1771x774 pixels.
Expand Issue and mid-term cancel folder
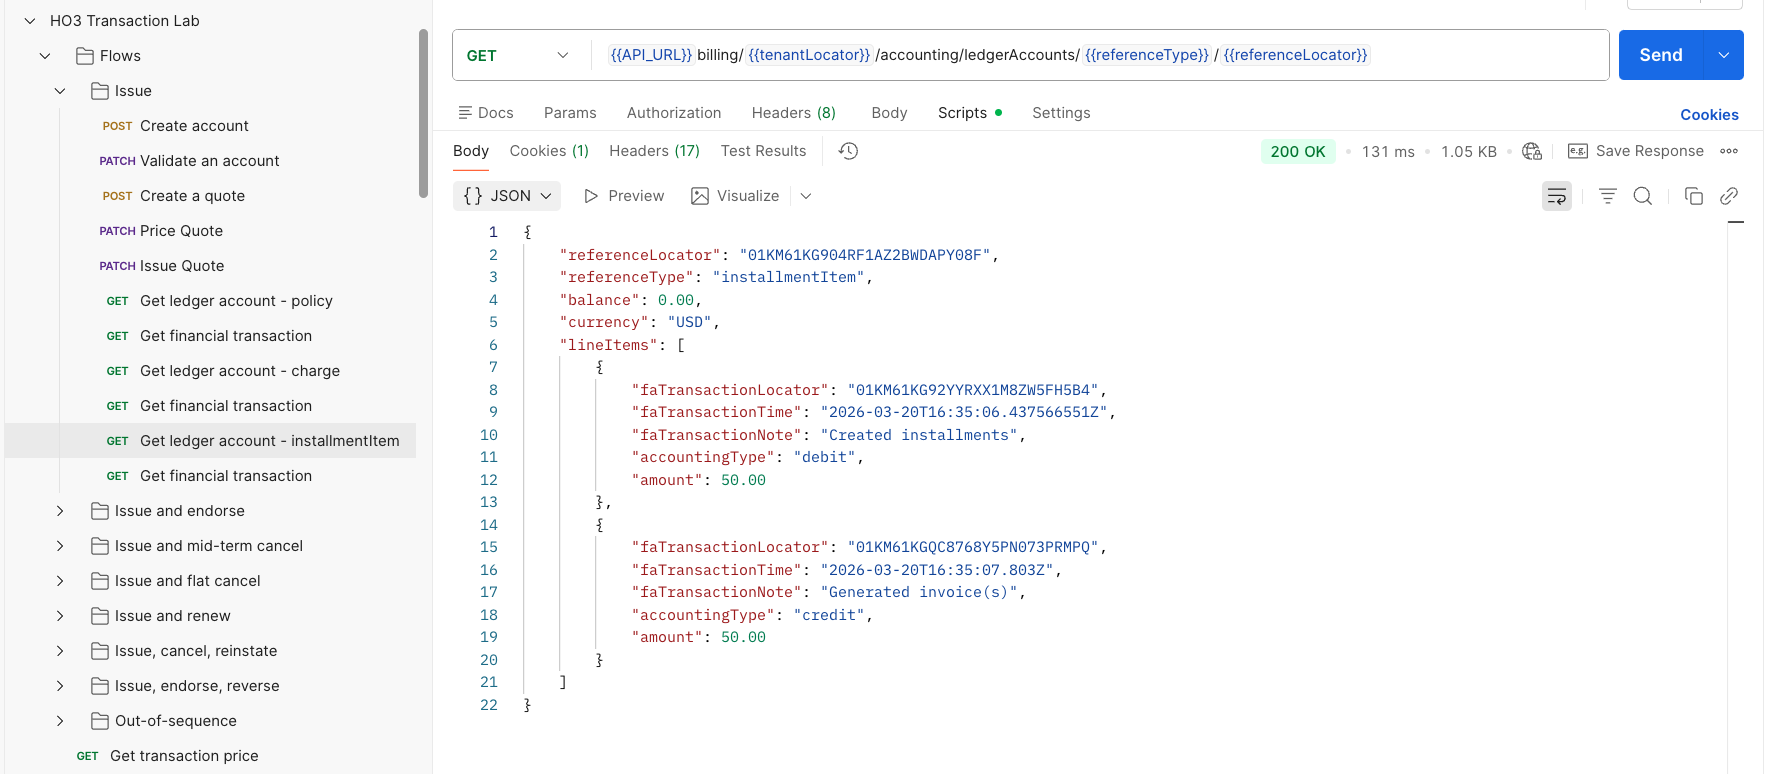[x=60, y=546]
